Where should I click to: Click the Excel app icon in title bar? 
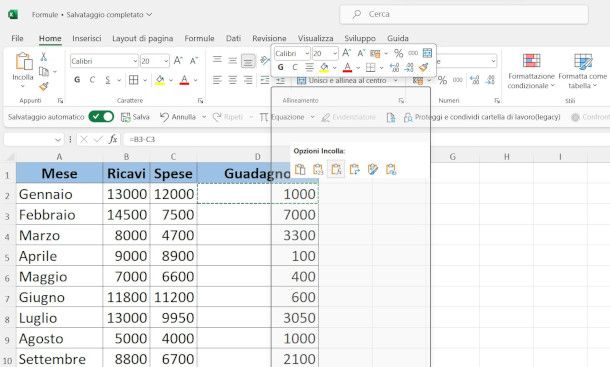coord(13,14)
